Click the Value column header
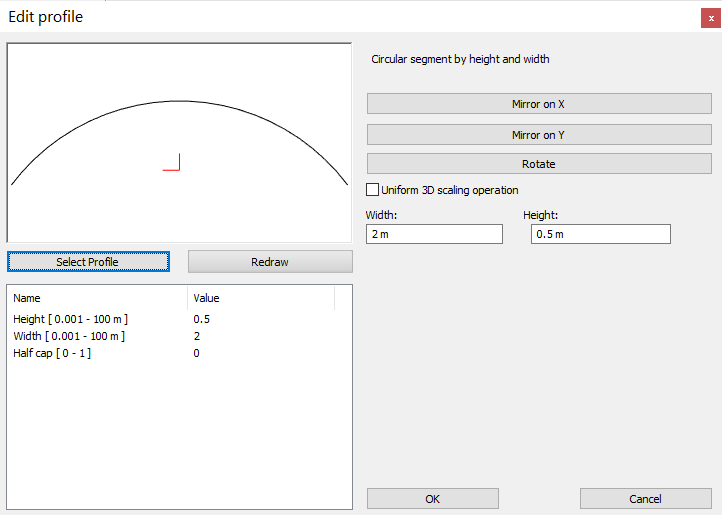The image size is (722, 515). click(x=206, y=298)
